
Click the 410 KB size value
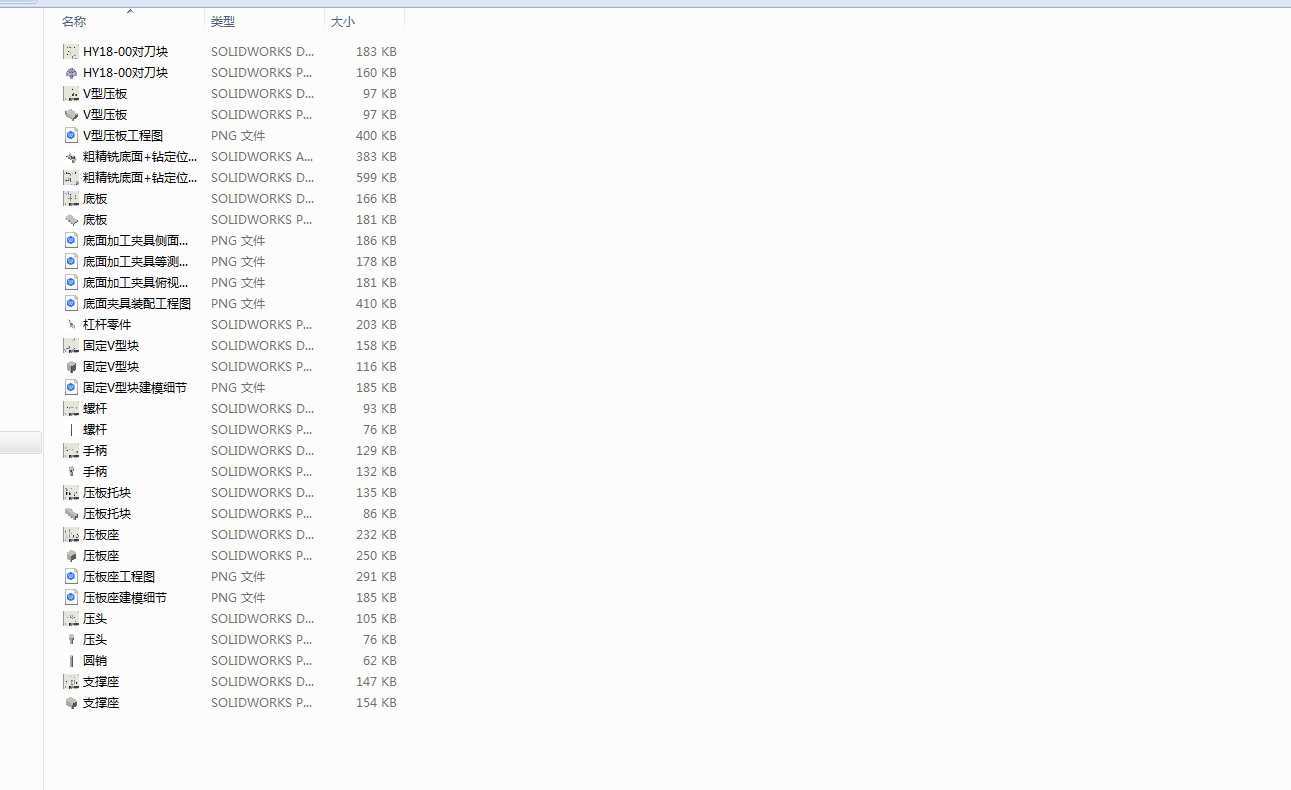(x=376, y=303)
